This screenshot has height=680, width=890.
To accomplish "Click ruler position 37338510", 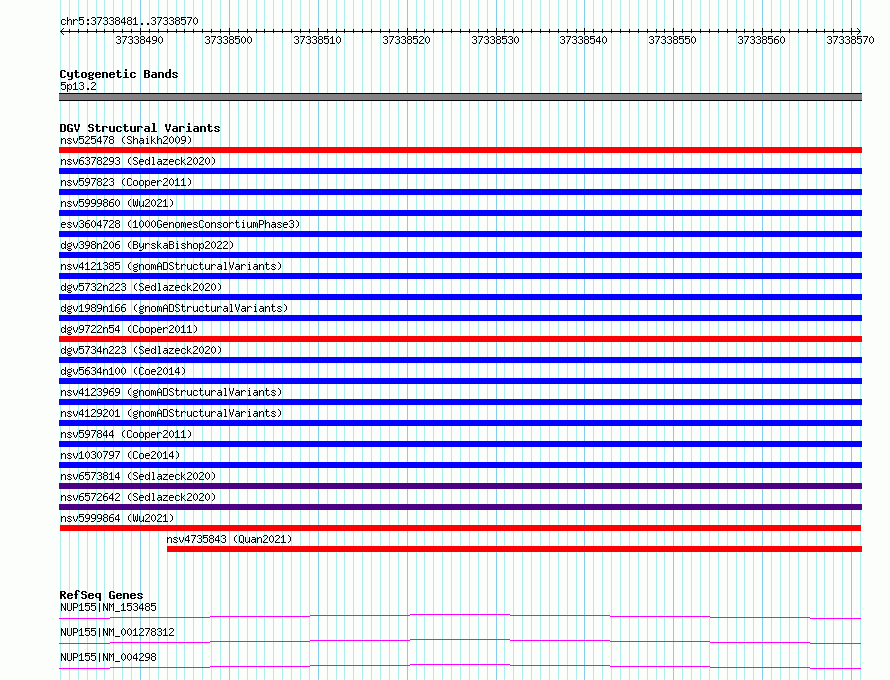I will pyautogui.click(x=317, y=40).
